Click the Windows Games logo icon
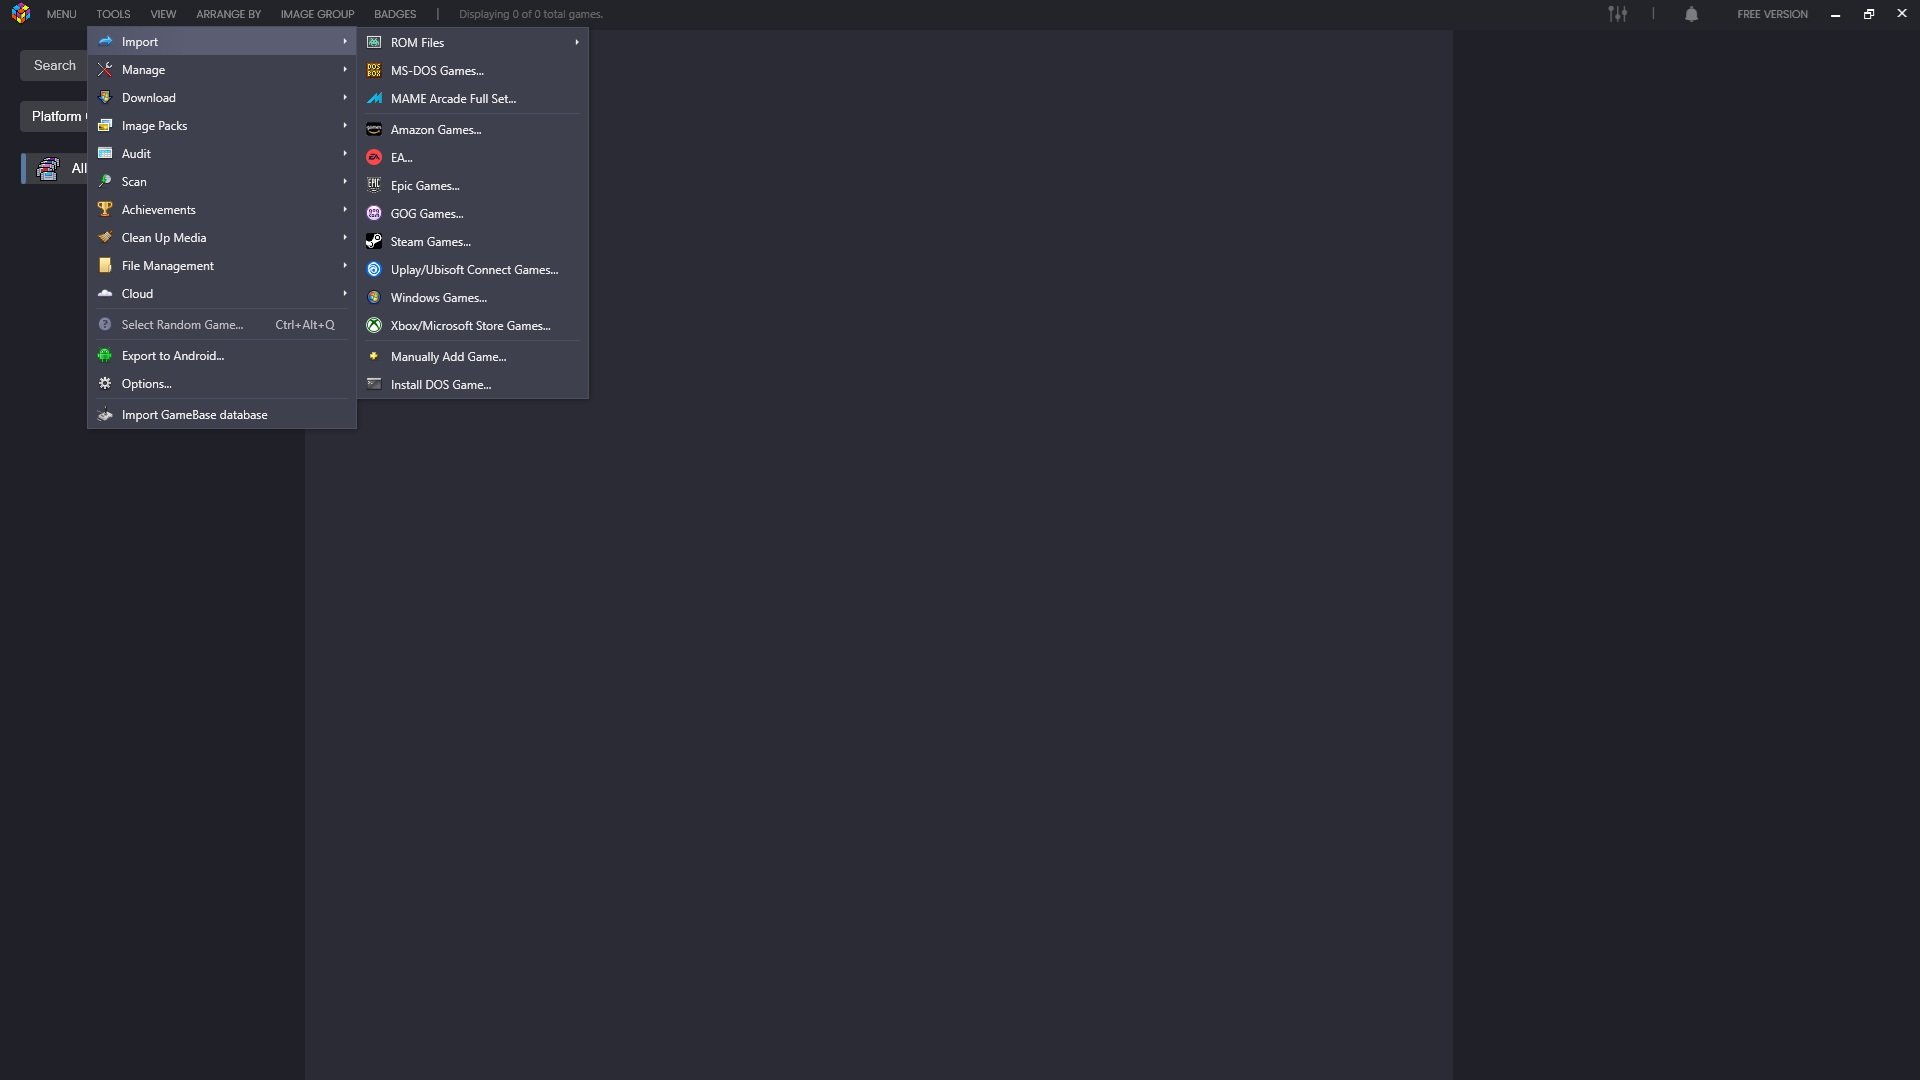The height and width of the screenshot is (1080, 1920). 374,298
